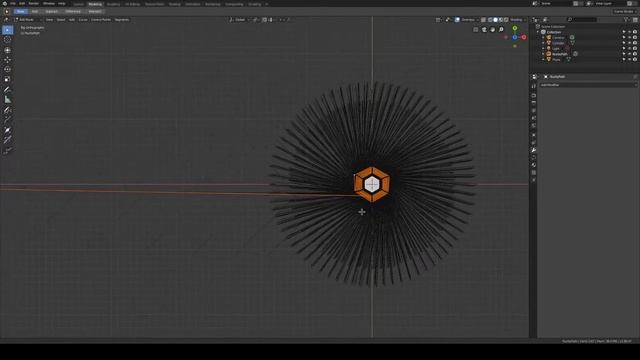
Task: Switch to rendered viewport shading
Action: point(506,20)
